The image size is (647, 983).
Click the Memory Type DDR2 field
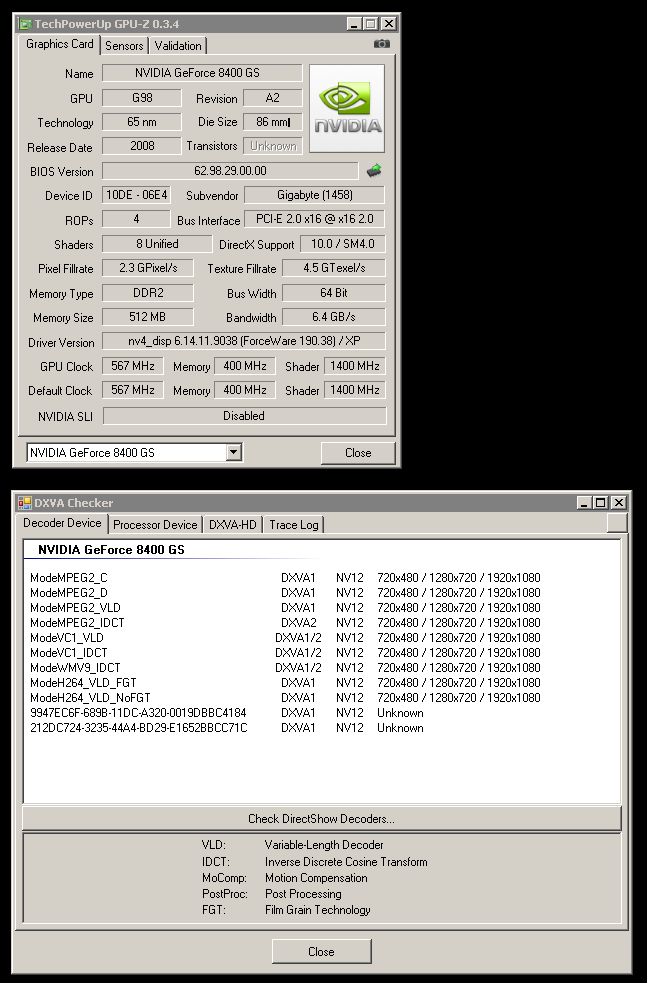[x=147, y=293]
